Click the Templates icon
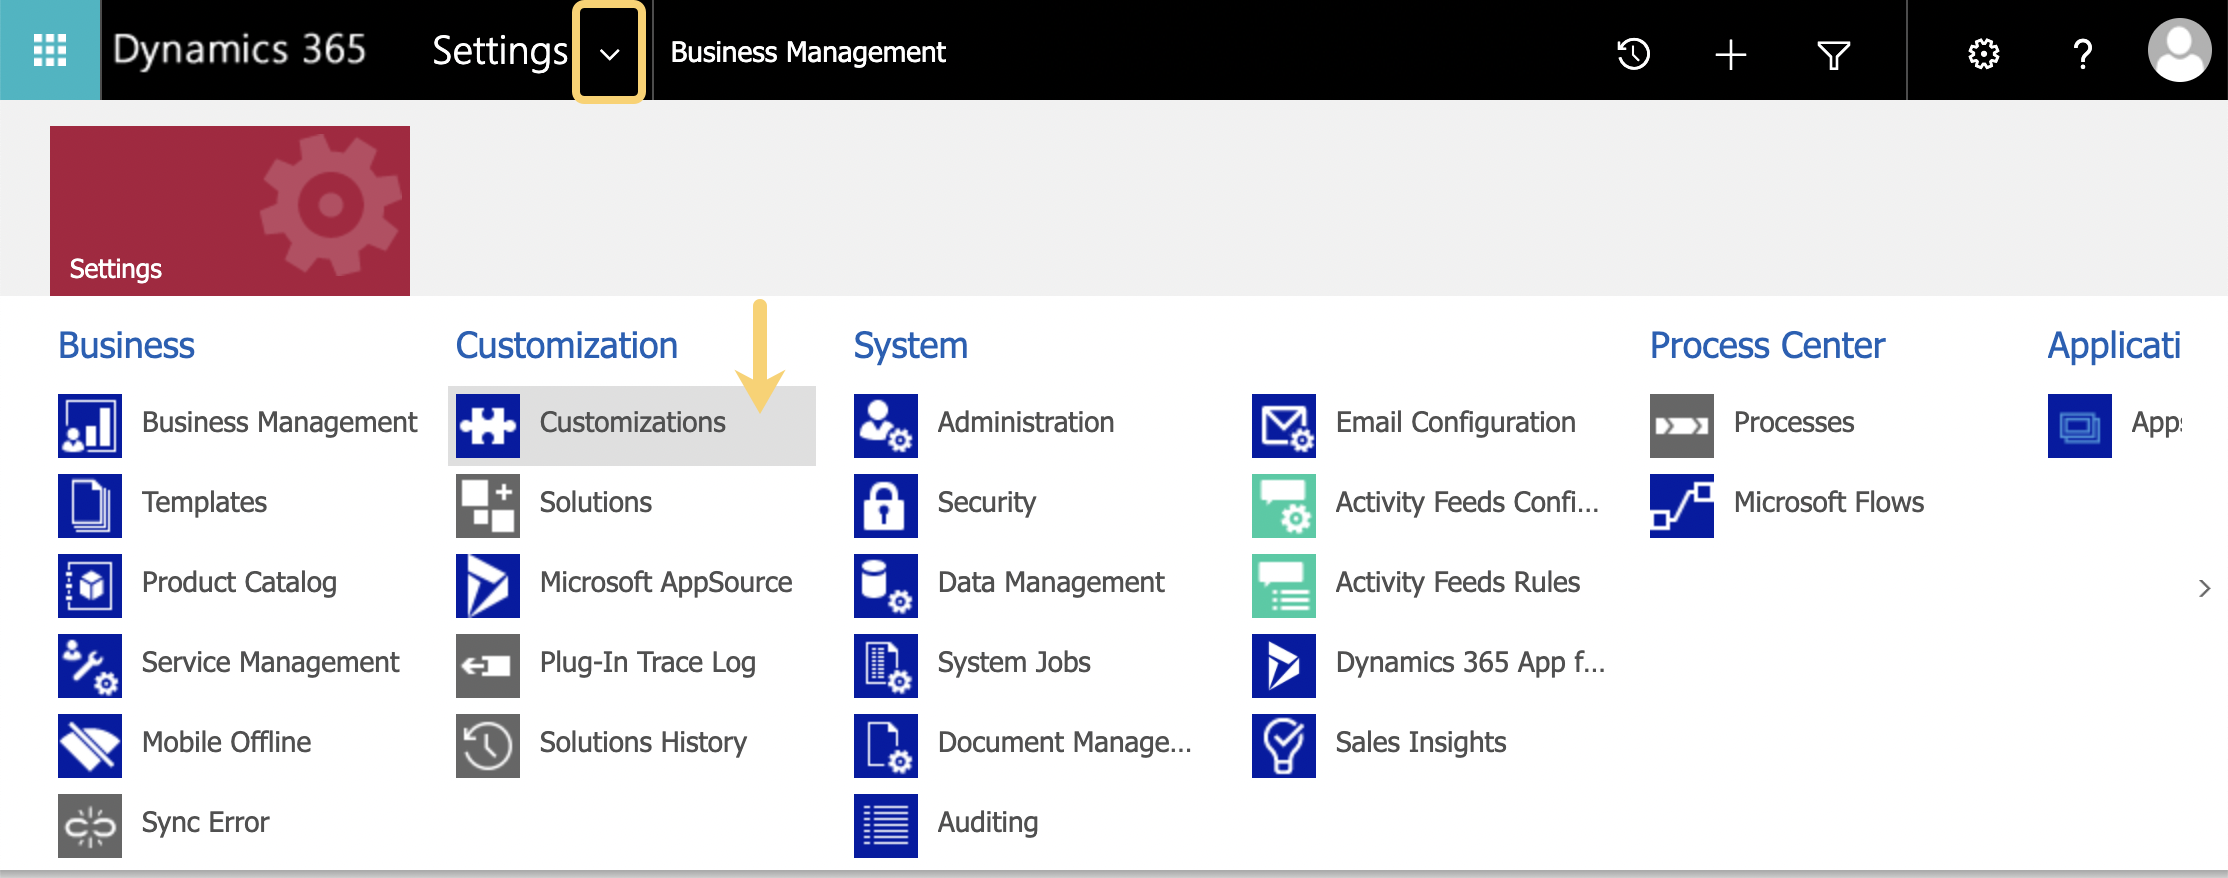 click(x=90, y=506)
